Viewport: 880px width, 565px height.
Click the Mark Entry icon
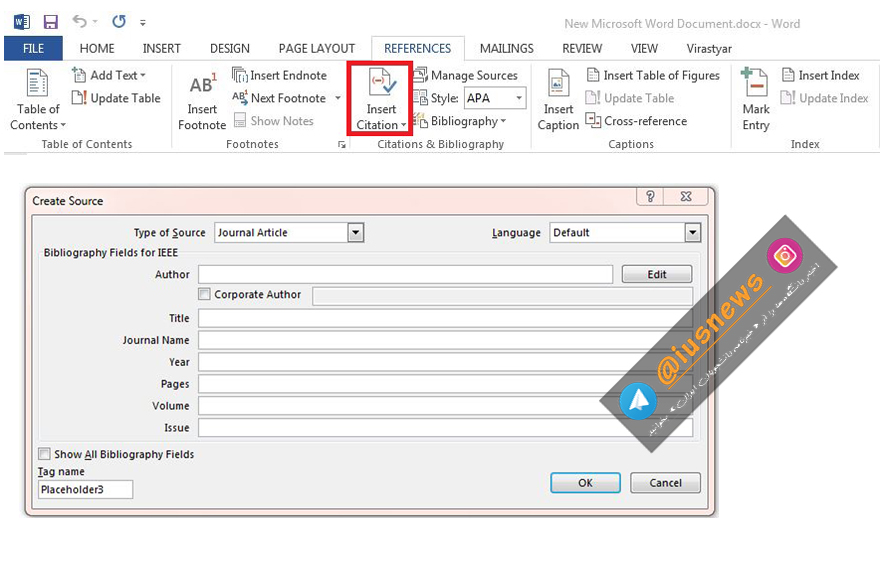point(755,84)
